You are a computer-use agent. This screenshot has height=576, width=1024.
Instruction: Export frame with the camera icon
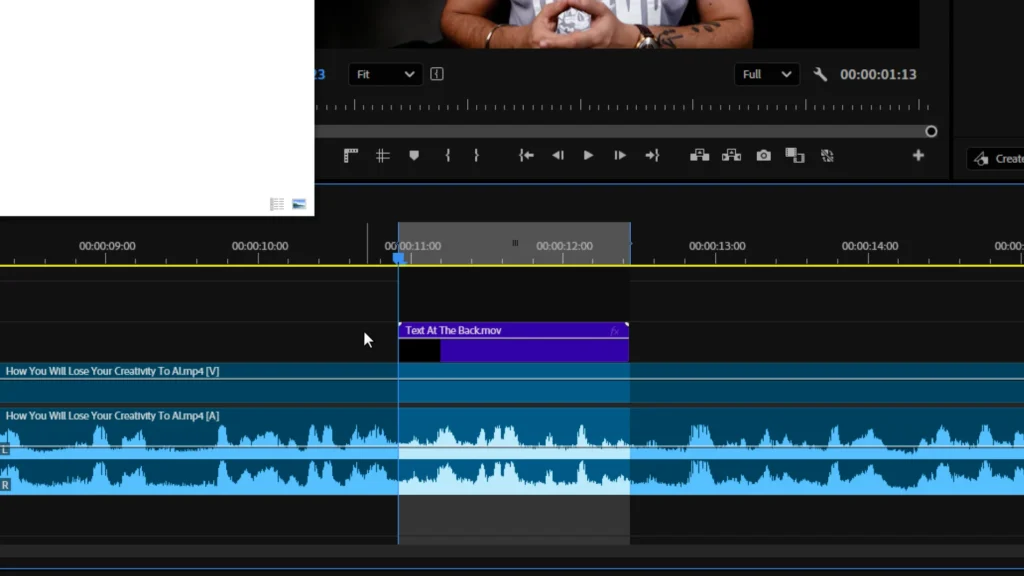click(763, 155)
